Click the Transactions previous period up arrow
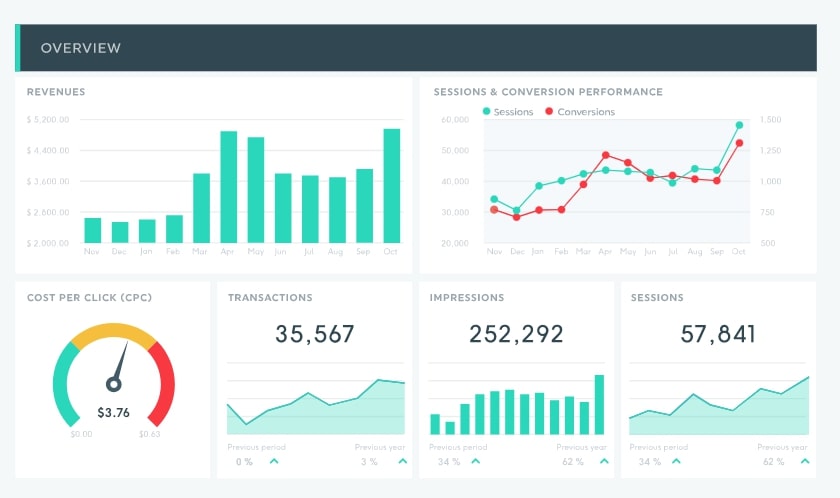The width and height of the screenshot is (840, 498). [274, 461]
